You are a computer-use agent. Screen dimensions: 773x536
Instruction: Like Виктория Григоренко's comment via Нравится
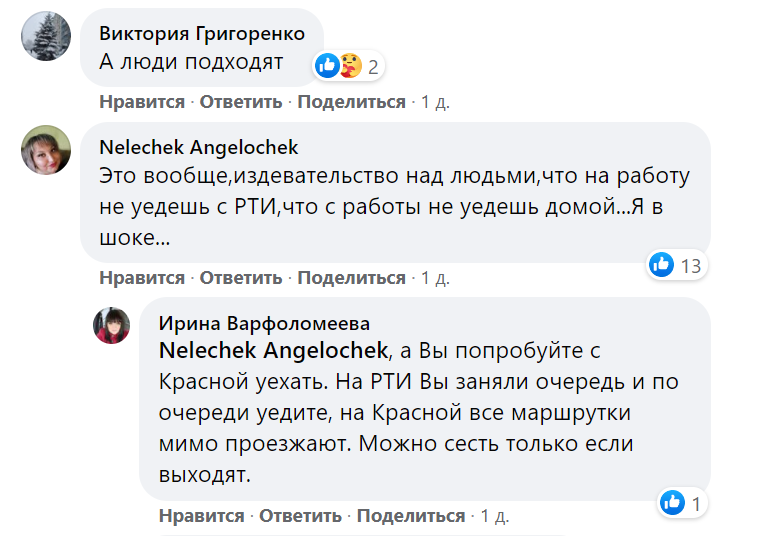(x=142, y=102)
